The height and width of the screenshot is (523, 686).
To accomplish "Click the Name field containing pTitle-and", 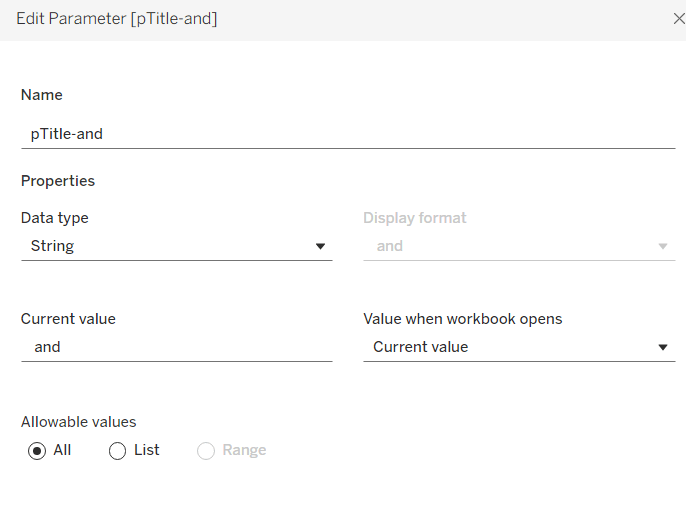I will [347, 133].
